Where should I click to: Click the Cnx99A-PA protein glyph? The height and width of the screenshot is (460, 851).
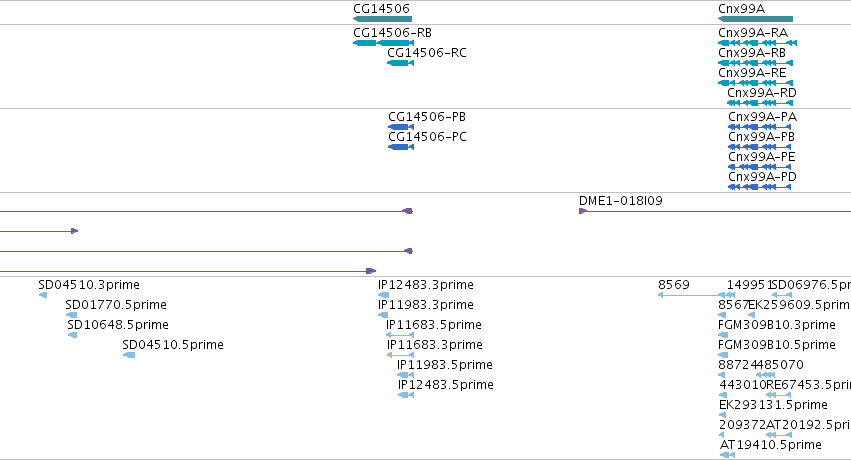[759, 127]
